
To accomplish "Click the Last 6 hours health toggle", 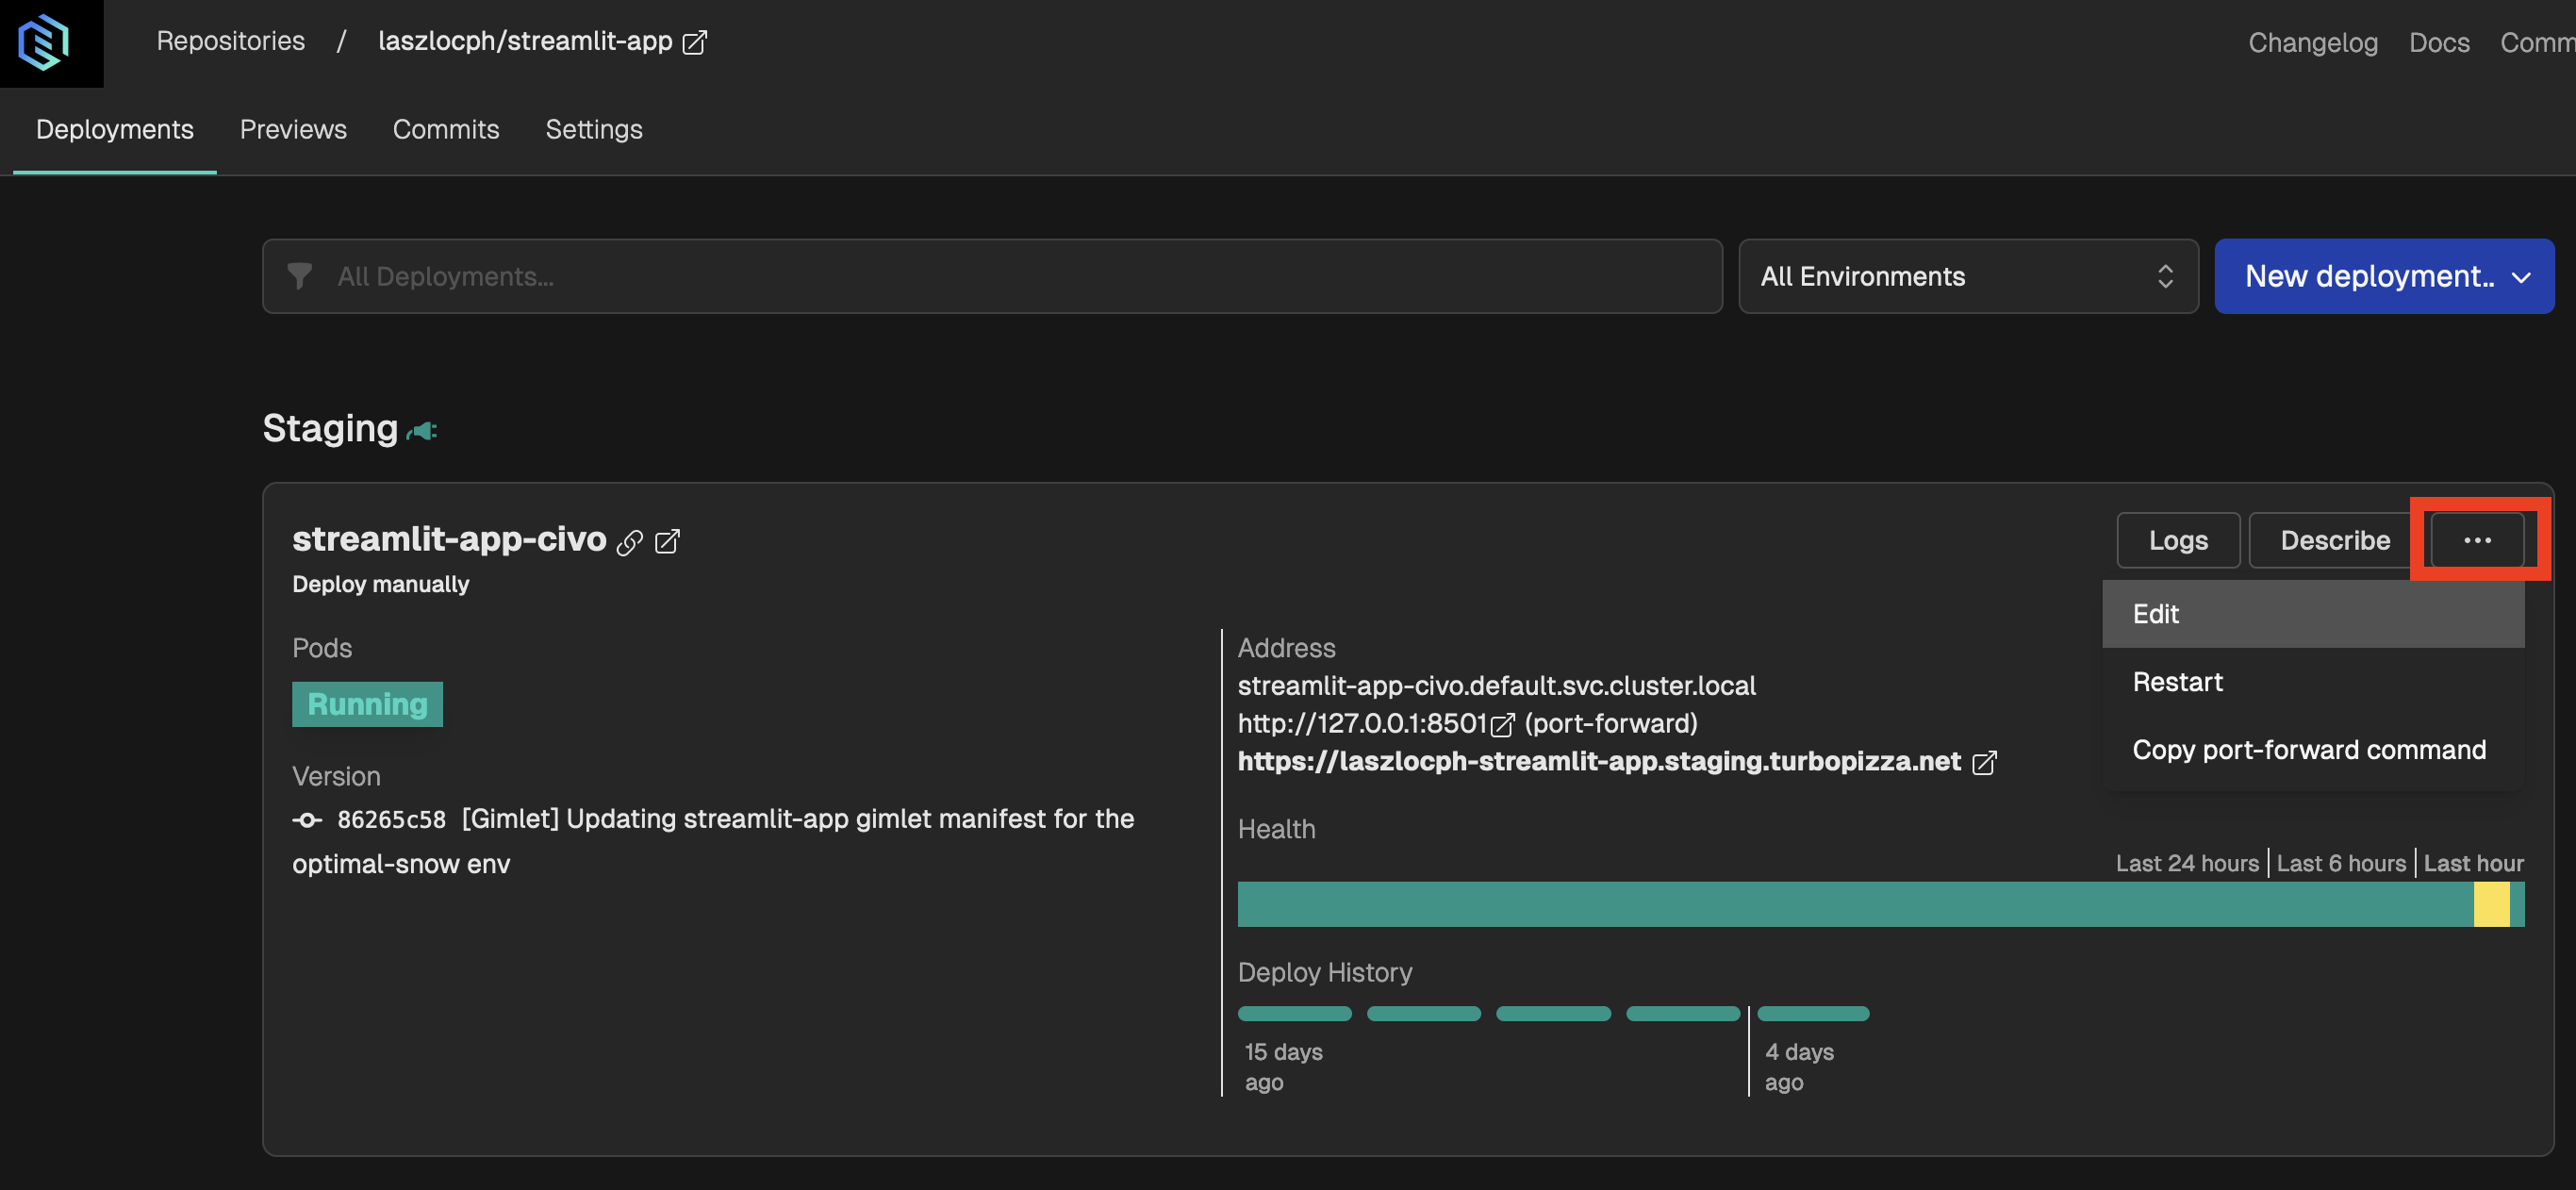I will 2339,860.
